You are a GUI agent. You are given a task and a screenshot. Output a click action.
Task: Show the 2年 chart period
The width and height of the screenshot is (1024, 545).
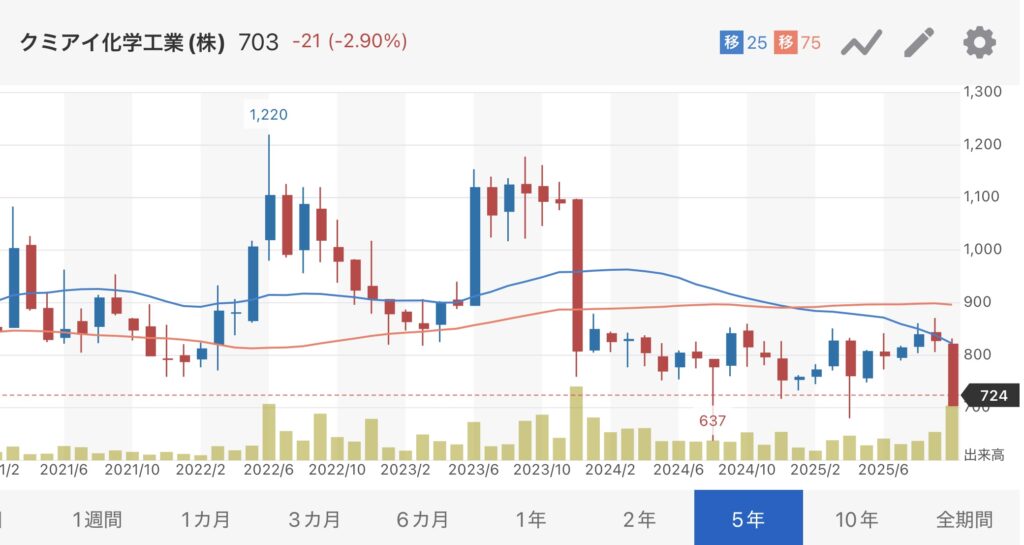tap(639, 519)
